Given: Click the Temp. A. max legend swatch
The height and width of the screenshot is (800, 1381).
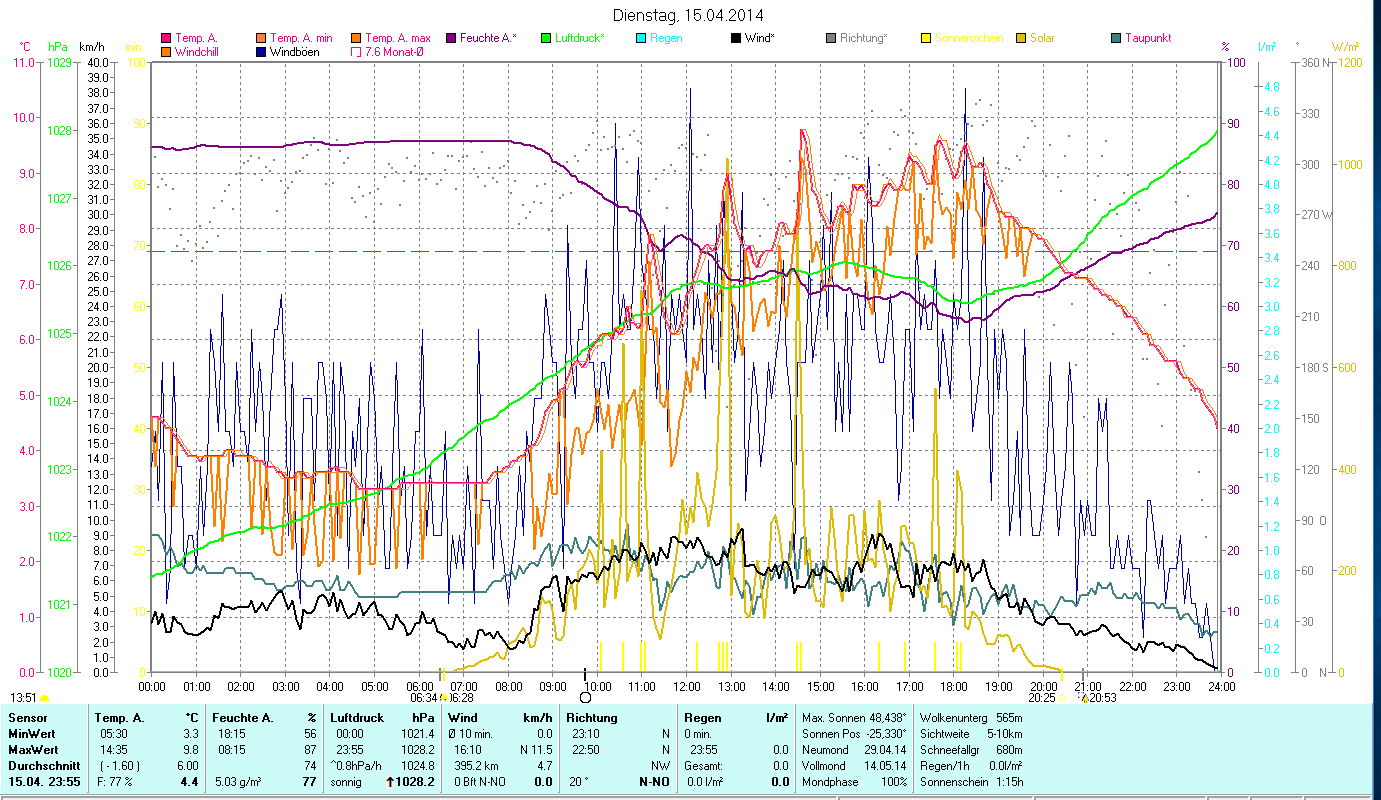Looking at the screenshot, I should pyautogui.click(x=357, y=39).
